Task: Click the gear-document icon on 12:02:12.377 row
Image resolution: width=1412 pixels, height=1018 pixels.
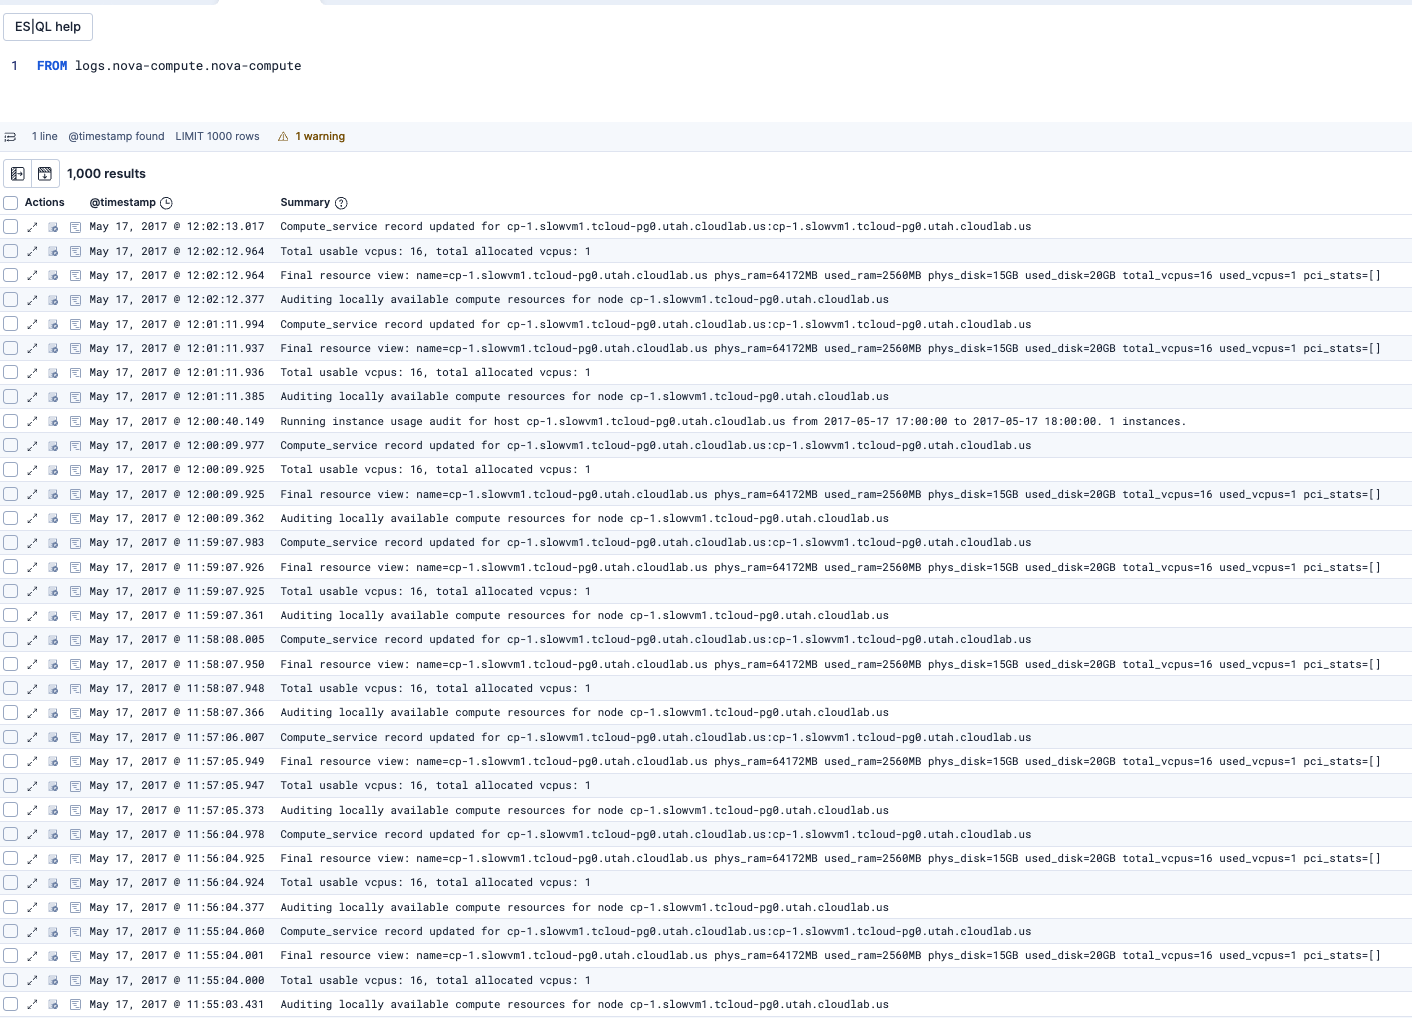Action: click(54, 300)
